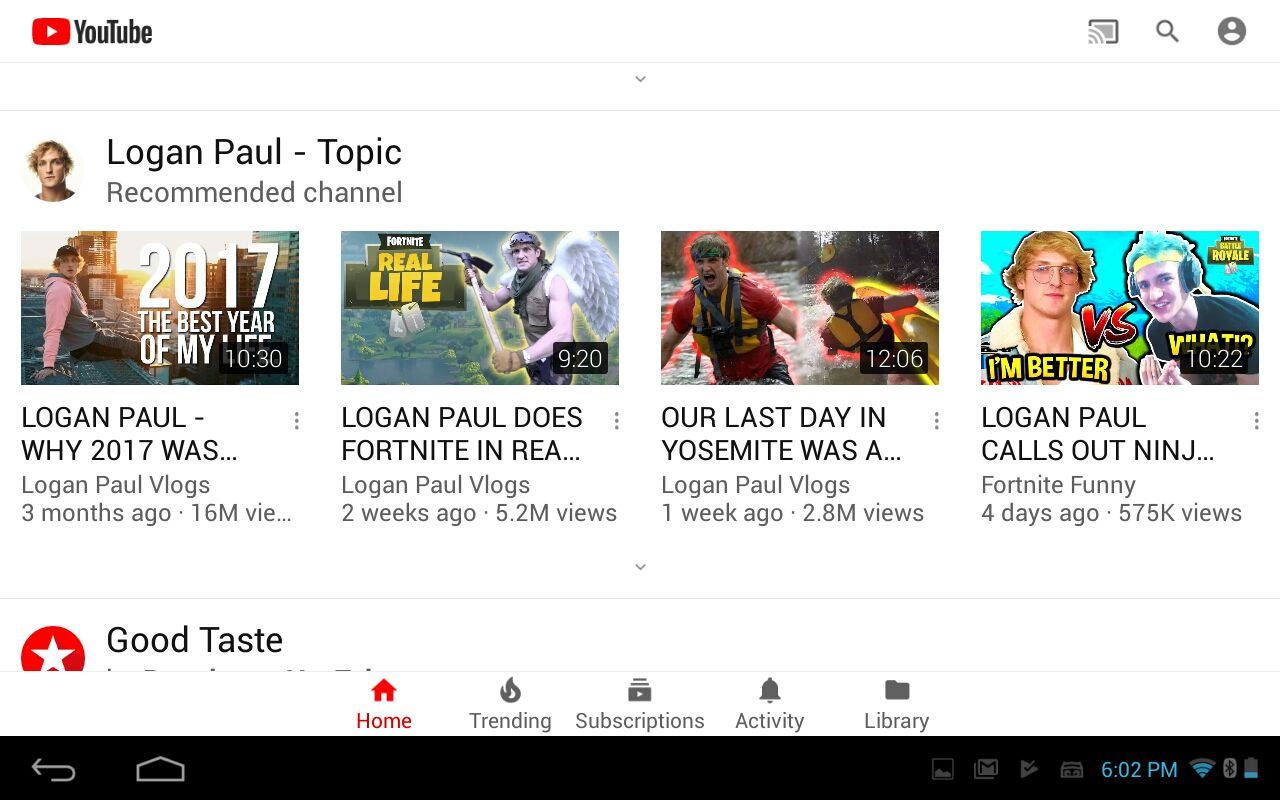Tap the Play Store notification icon
This screenshot has width=1280, height=800.
(x=1029, y=769)
